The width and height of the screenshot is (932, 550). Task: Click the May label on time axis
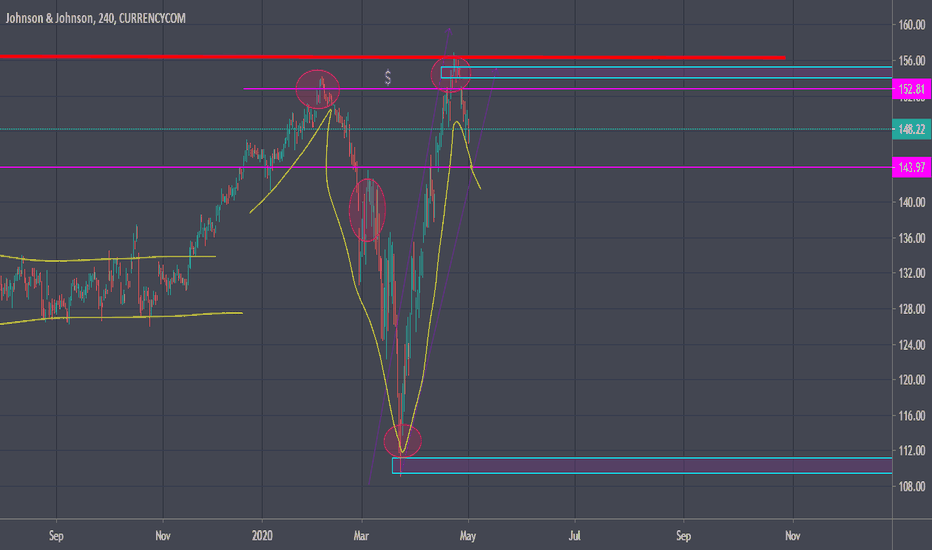pos(468,536)
